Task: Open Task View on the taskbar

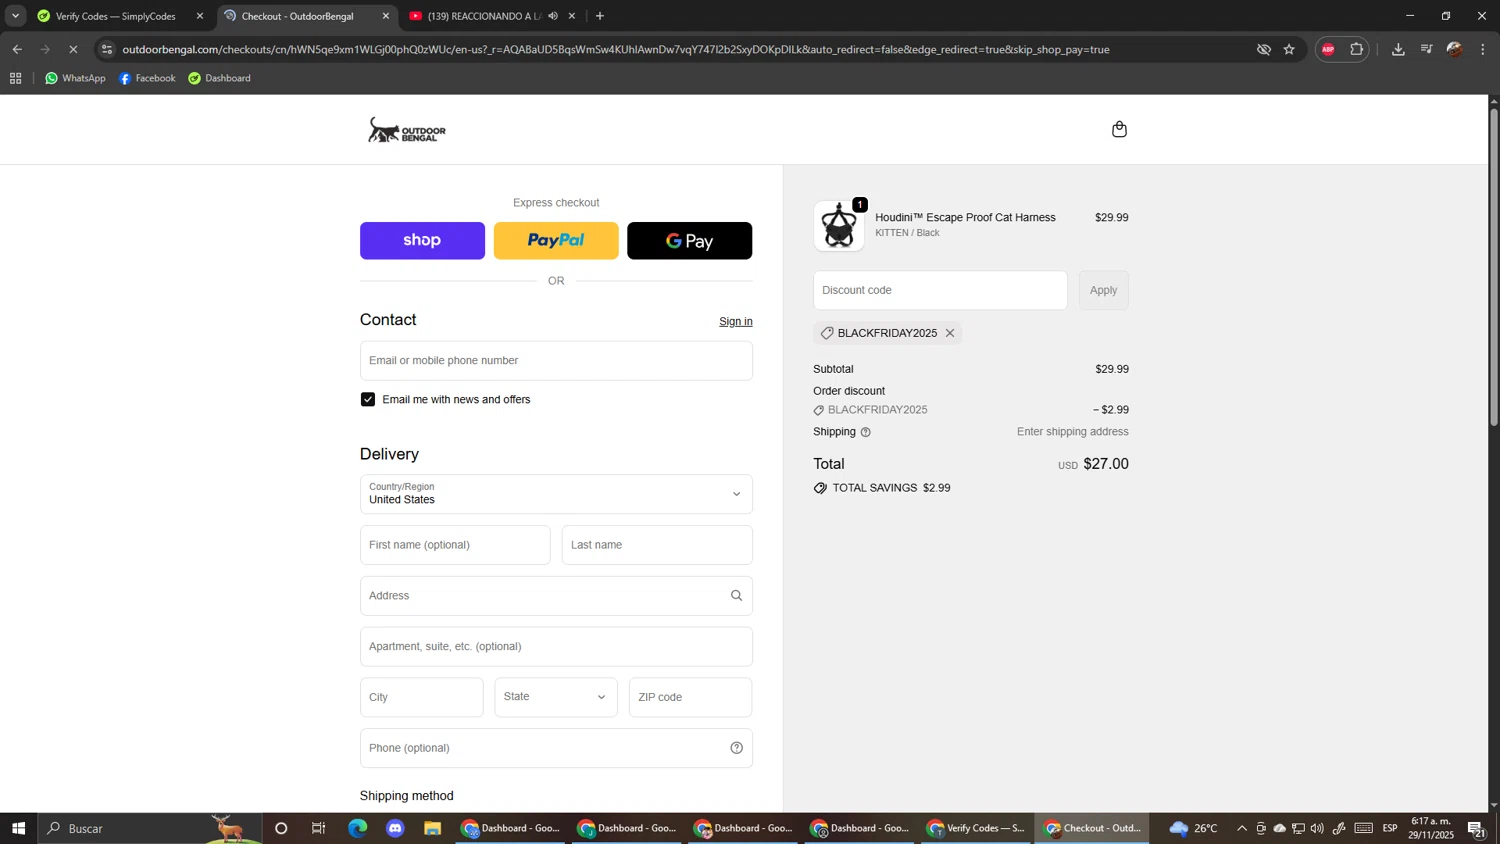Action: click(x=319, y=828)
